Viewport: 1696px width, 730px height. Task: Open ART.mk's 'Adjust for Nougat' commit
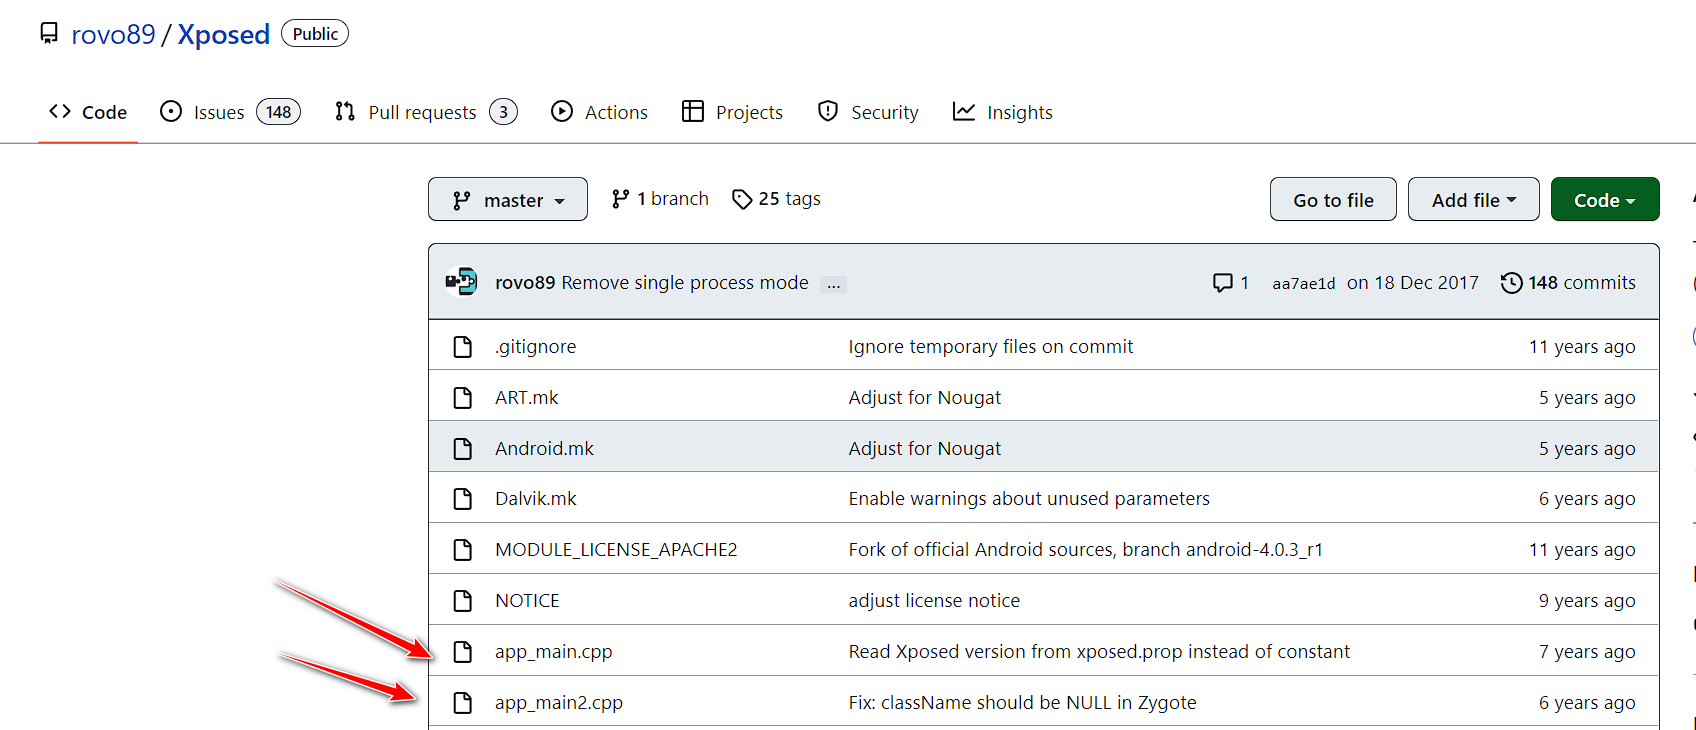point(924,398)
